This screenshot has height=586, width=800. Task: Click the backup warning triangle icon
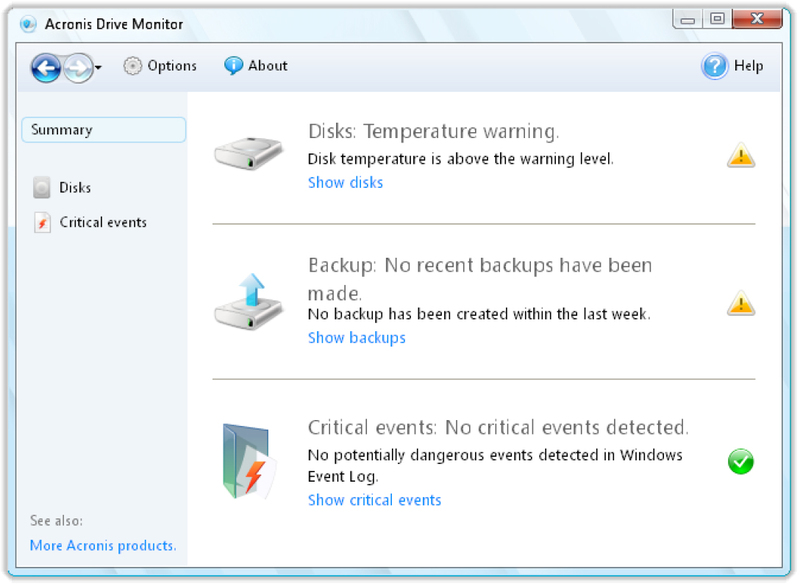coord(741,303)
